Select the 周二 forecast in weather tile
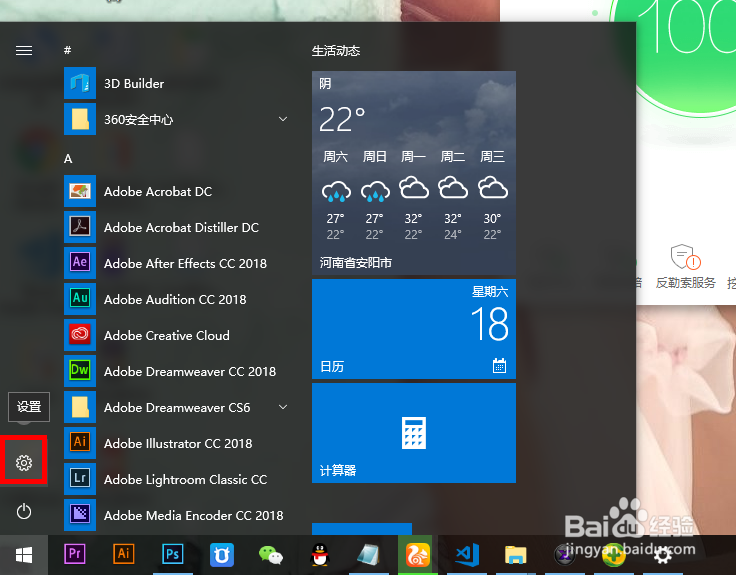 (453, 195)
